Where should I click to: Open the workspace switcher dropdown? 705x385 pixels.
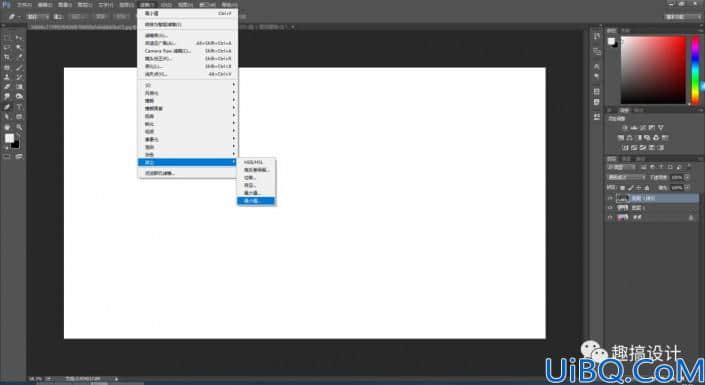click(683, 17)
